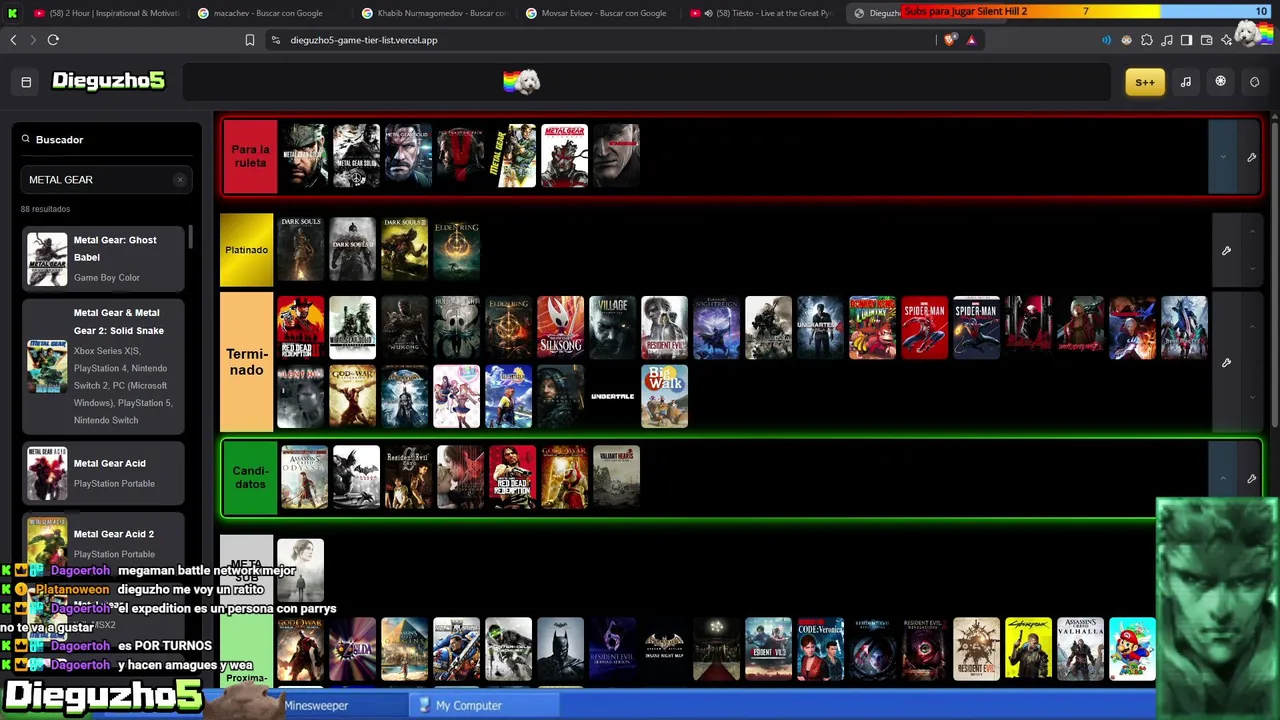
Task: Open the browser sidebar panel icon
Action: click(x=1186, y=40)
